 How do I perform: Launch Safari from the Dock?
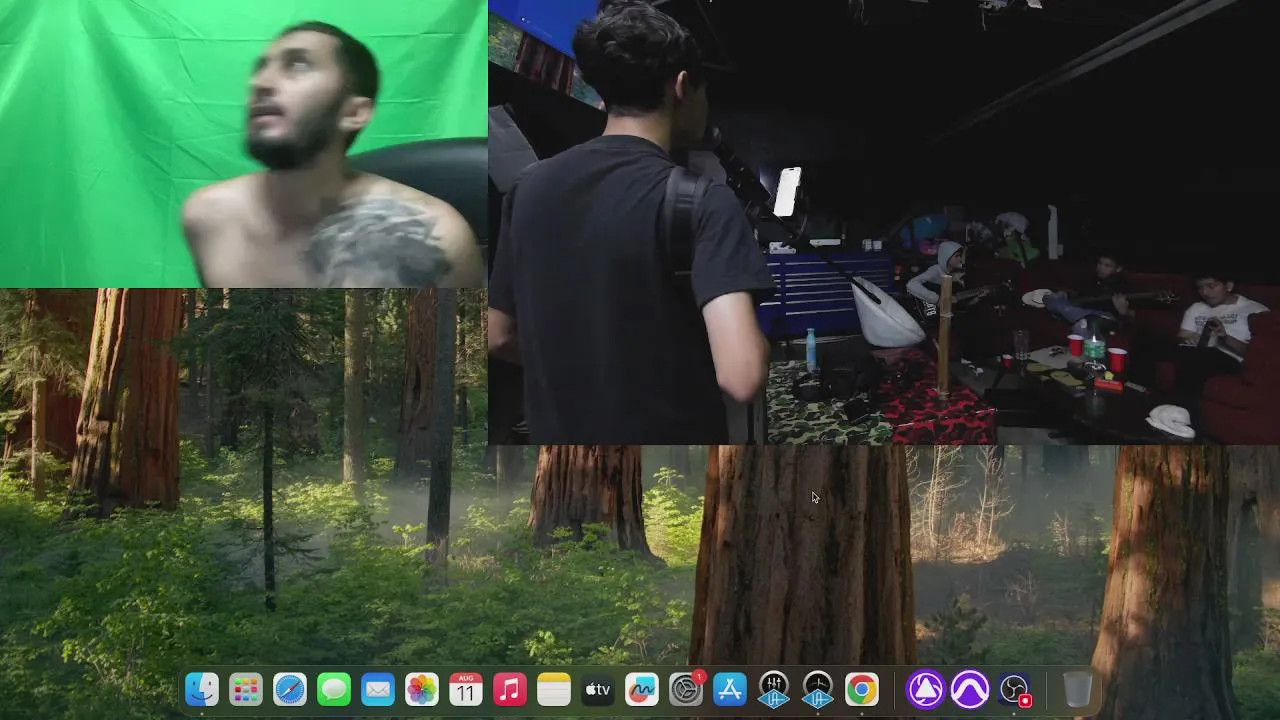[290, 689]
